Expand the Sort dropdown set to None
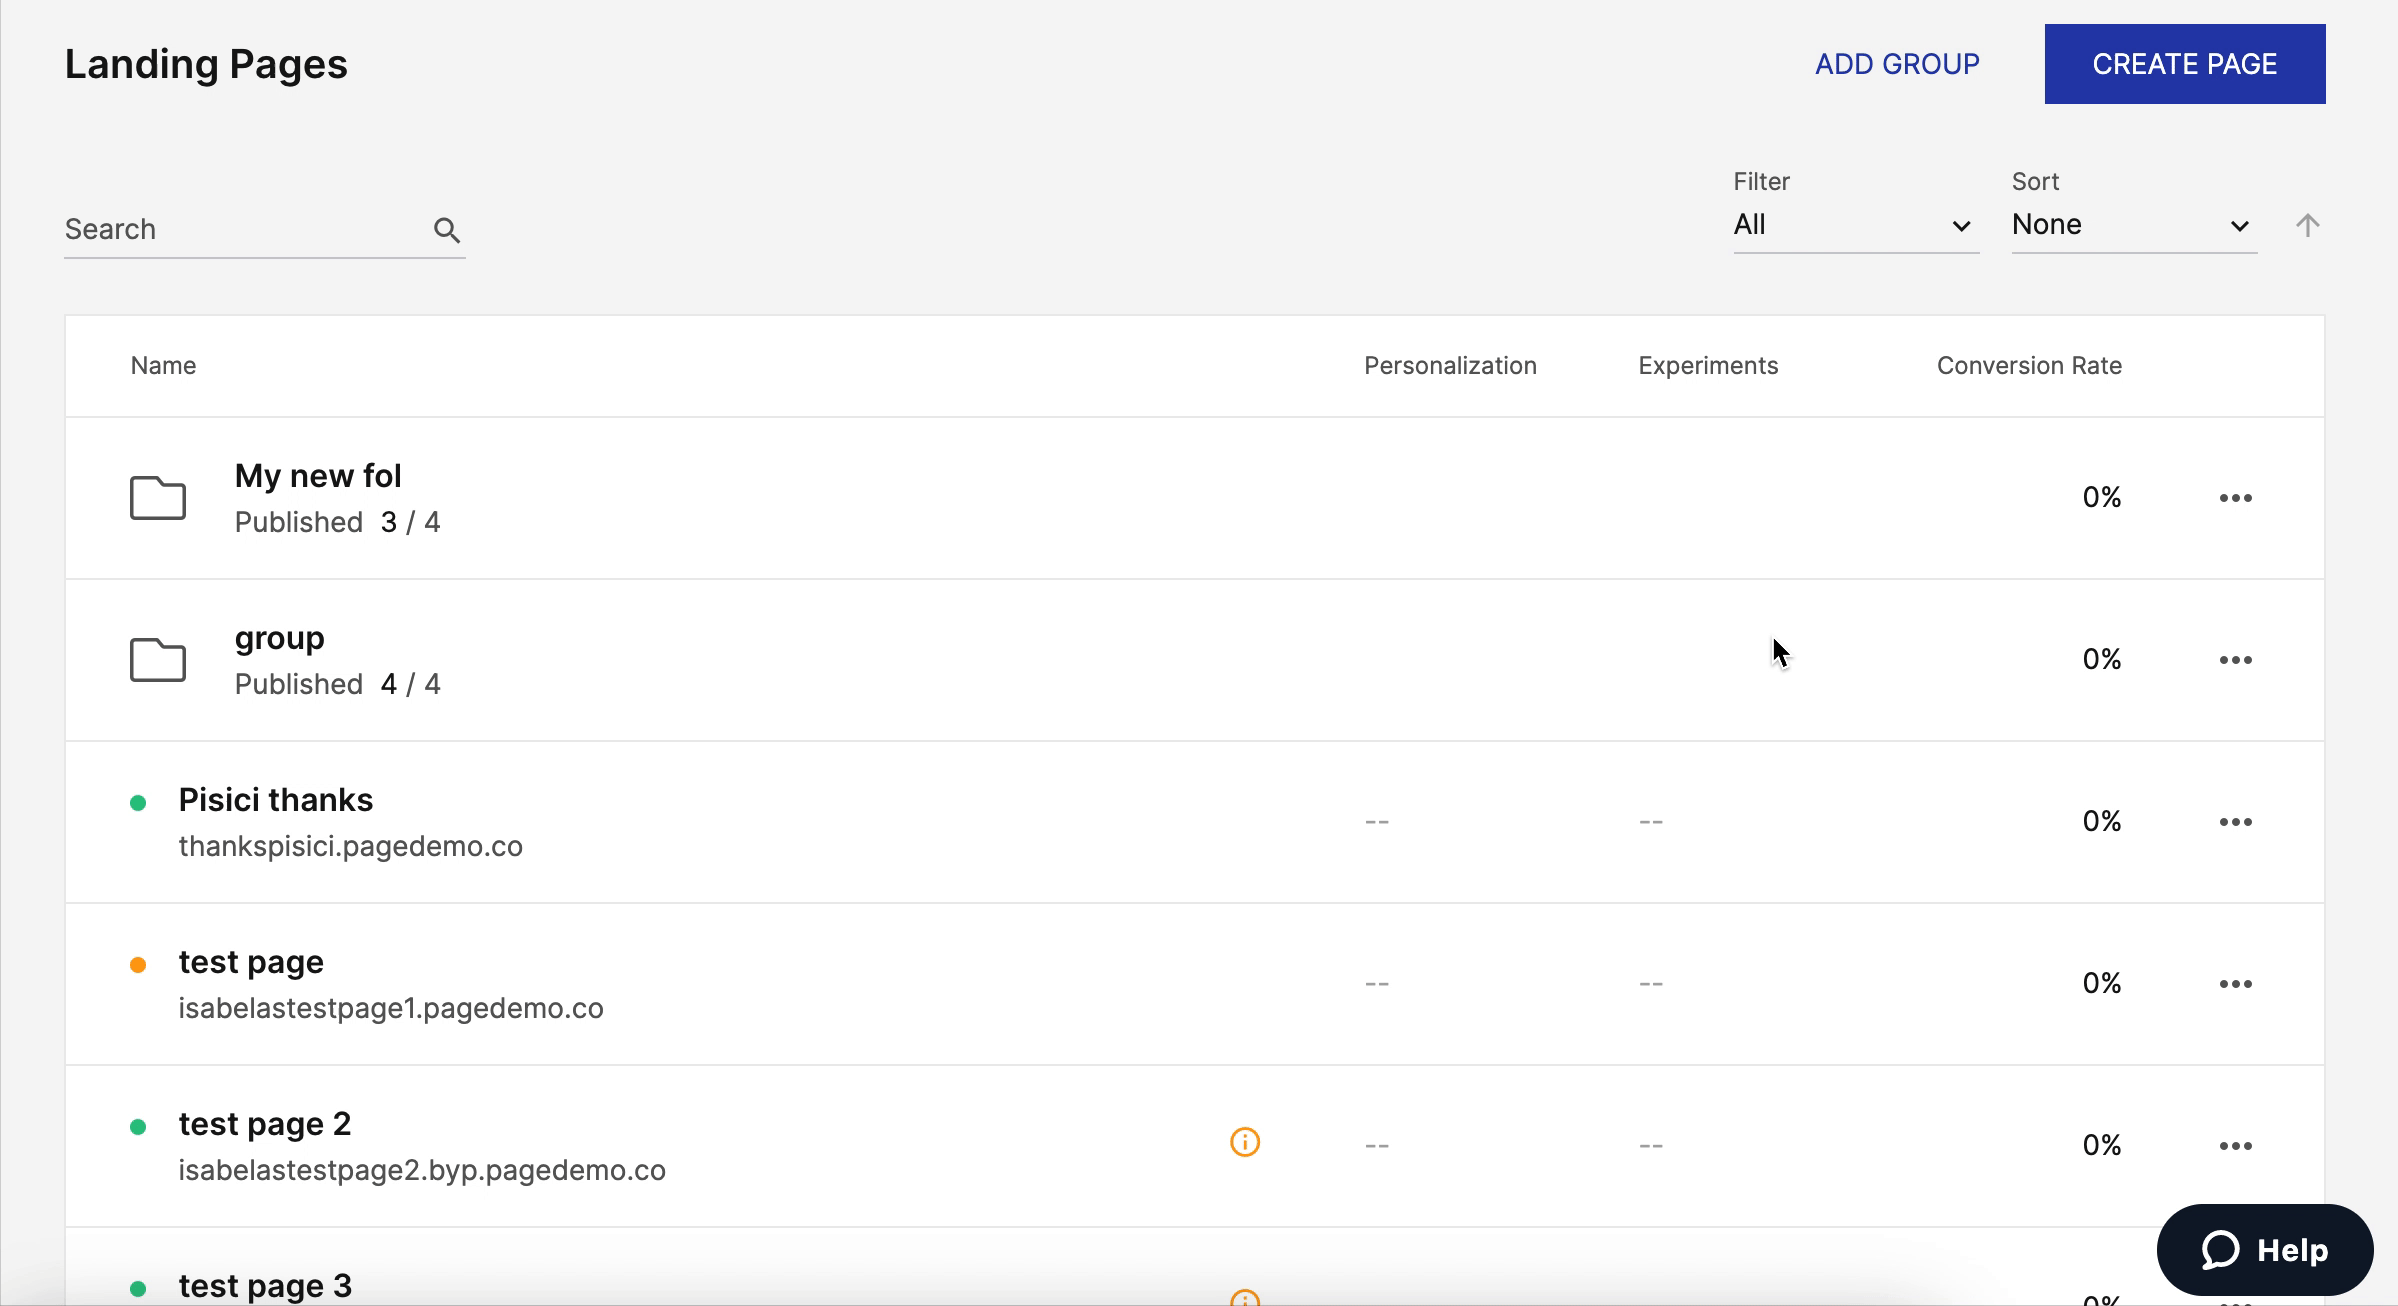The image size is (2398, 1306). (2134, 225)
